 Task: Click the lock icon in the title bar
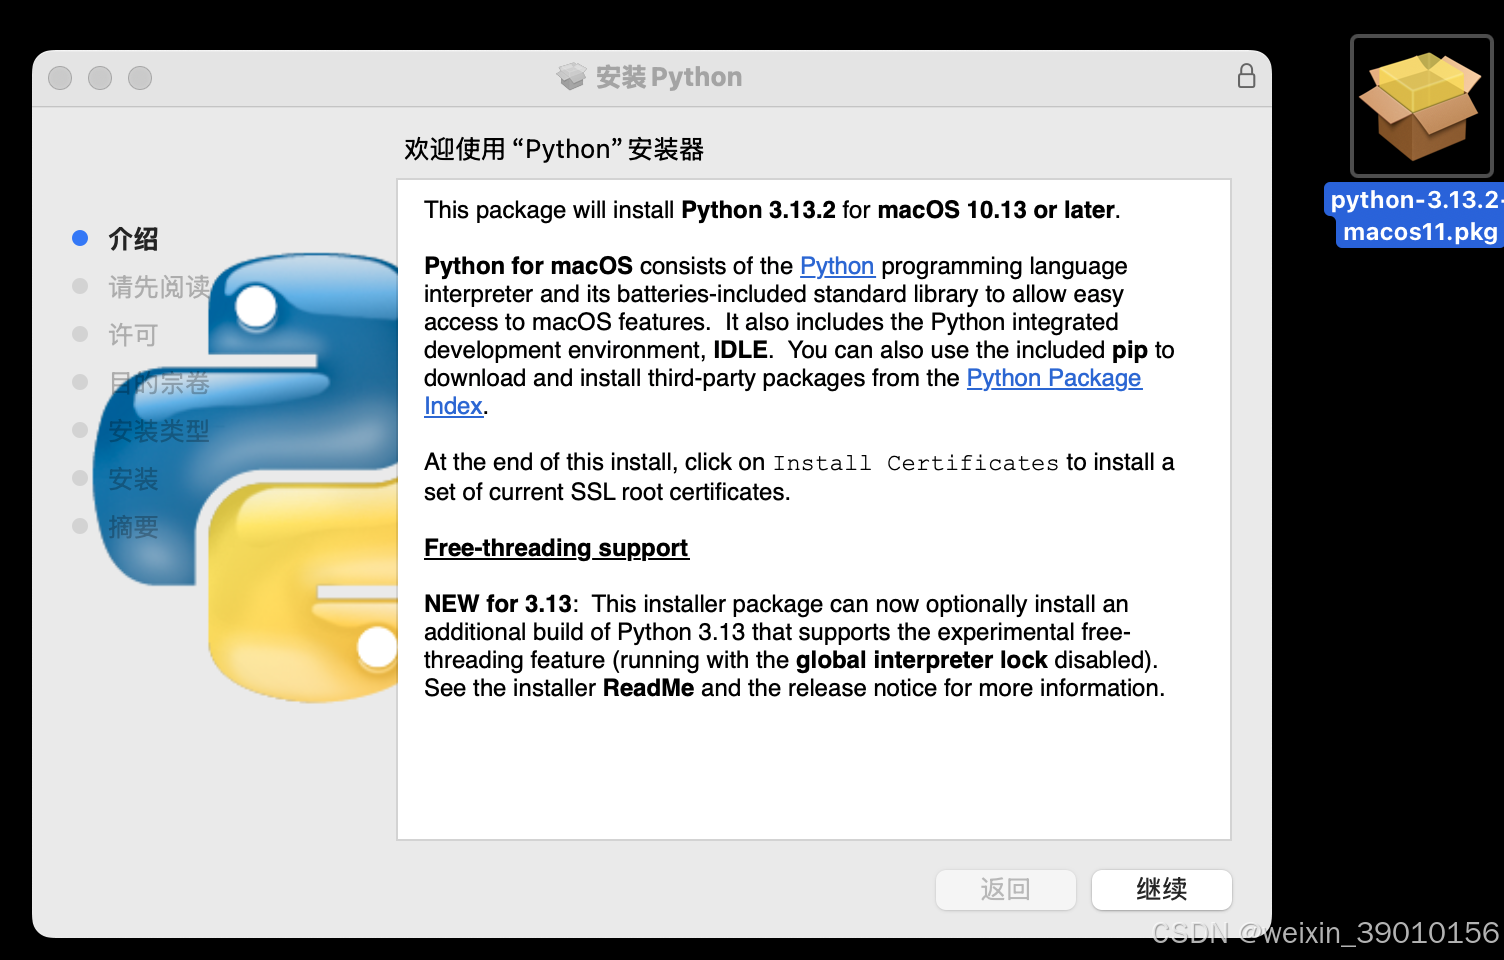pyautogui.click(x=1246, y=76)
